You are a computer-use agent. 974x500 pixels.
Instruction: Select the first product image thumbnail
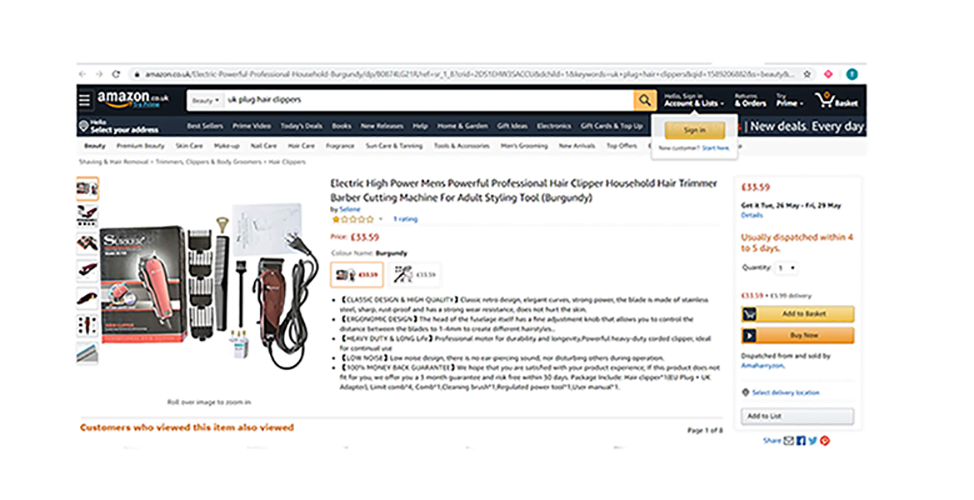click(x=88, y=189)
